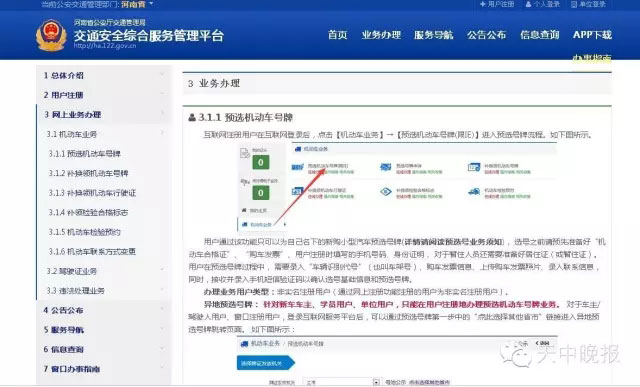This screenshot has width=640, height=387.
Task: Open section 3.1.5 机动车检验预约
Action: point(84,232)
